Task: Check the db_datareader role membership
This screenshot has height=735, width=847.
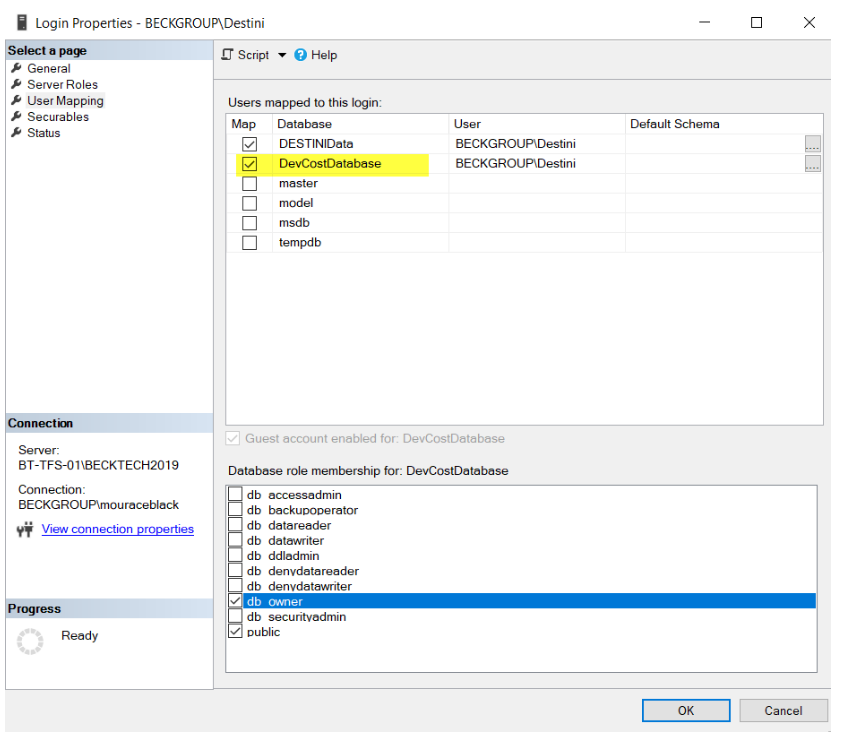Action: pos(235,525)
